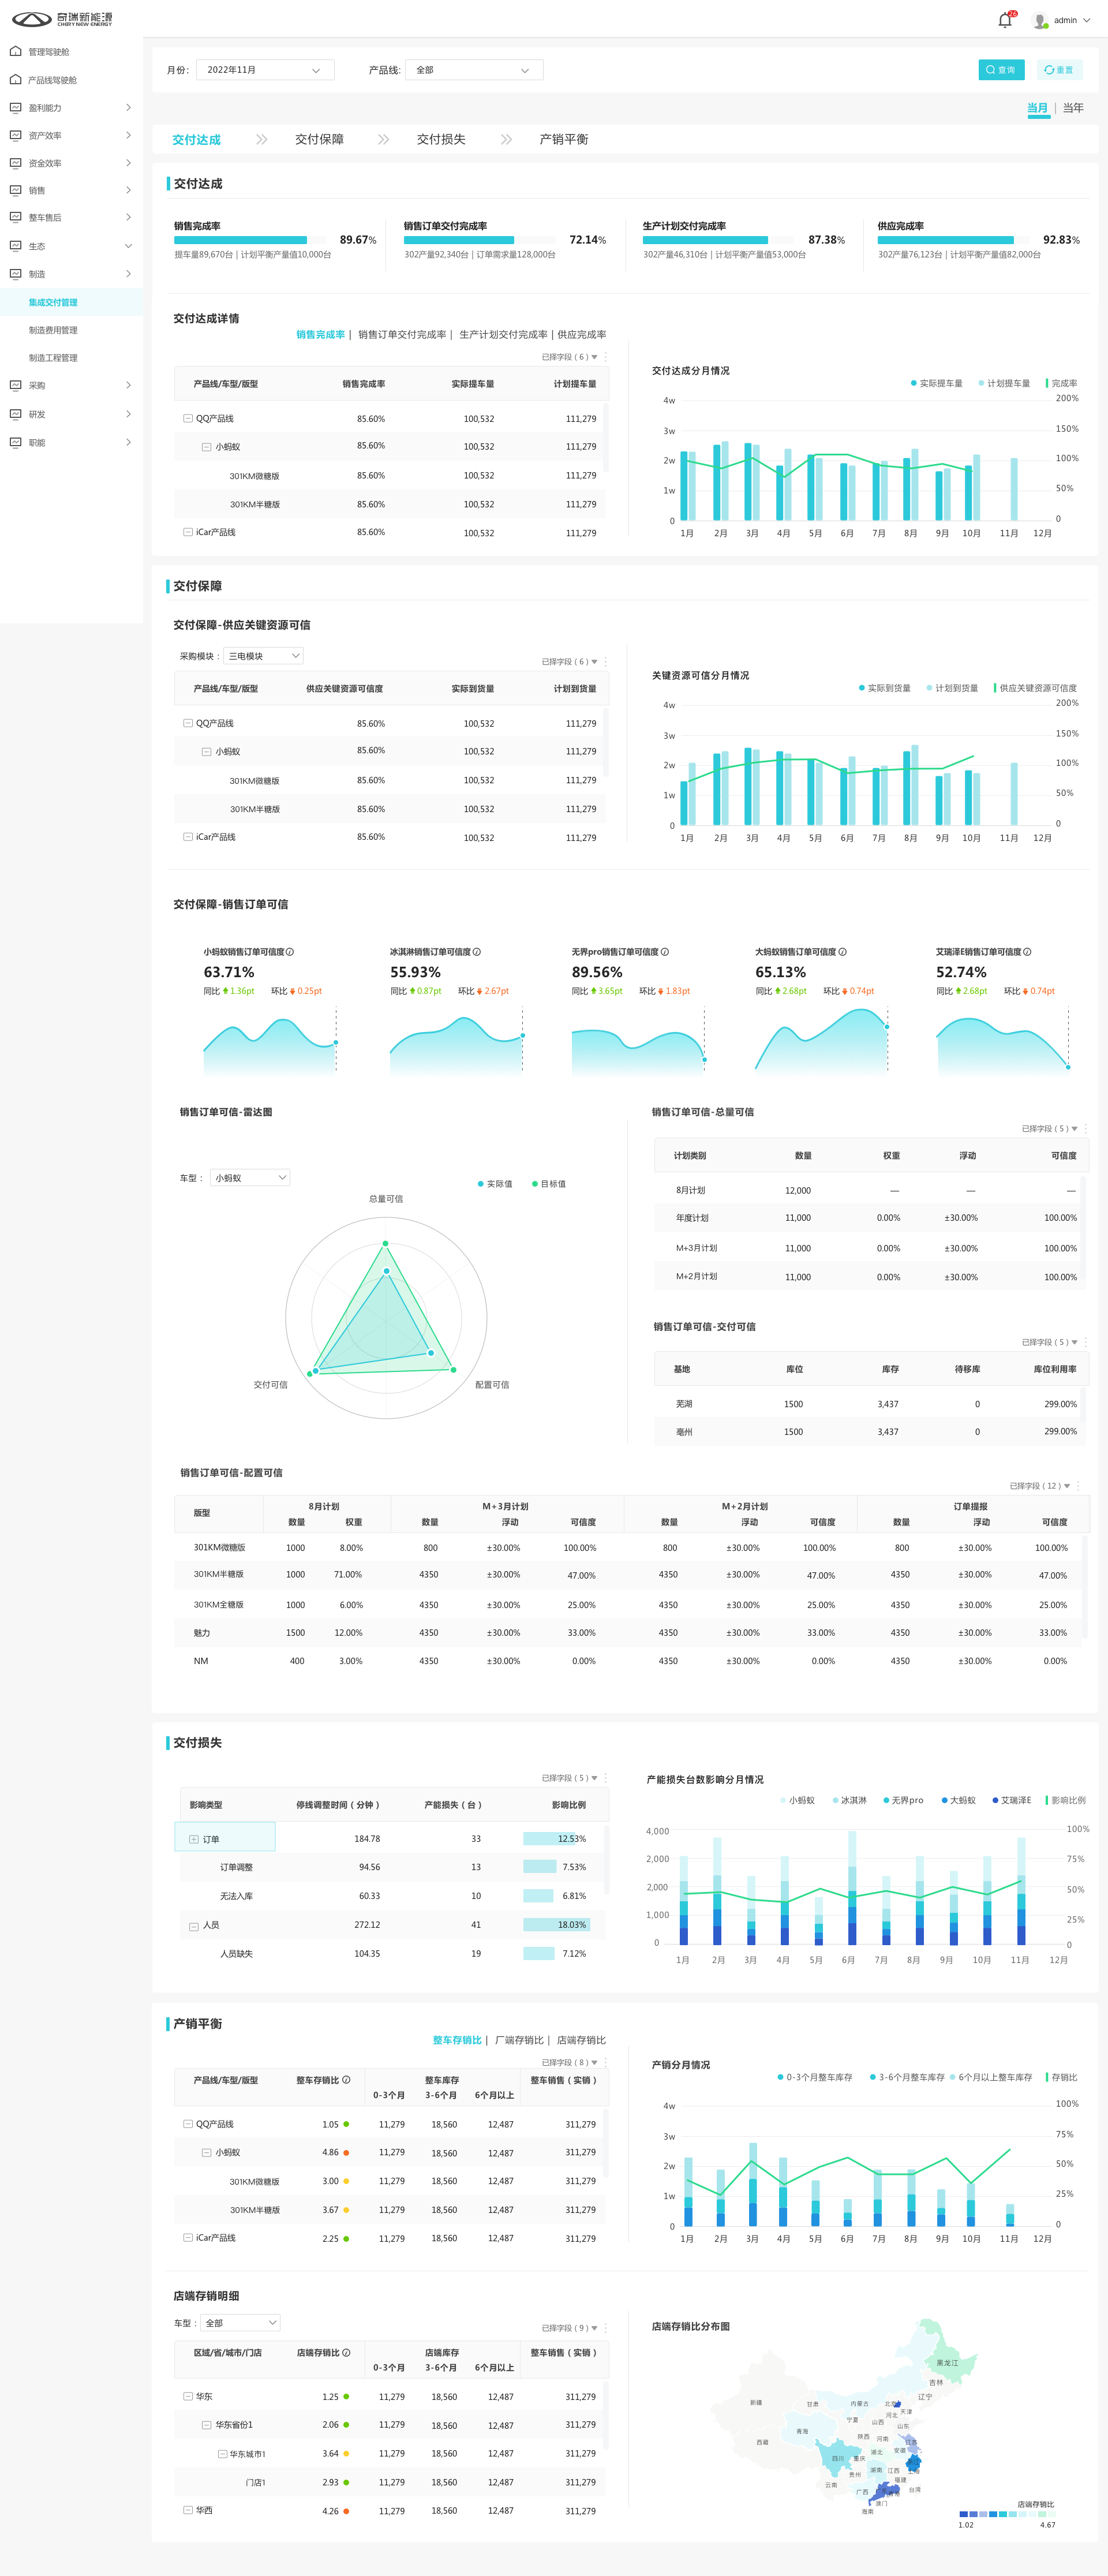This screenshot has height=2576, width=1108.
Task: Click the more-options dots beside 已择字段(12)
Action: pos(1078,1485)
